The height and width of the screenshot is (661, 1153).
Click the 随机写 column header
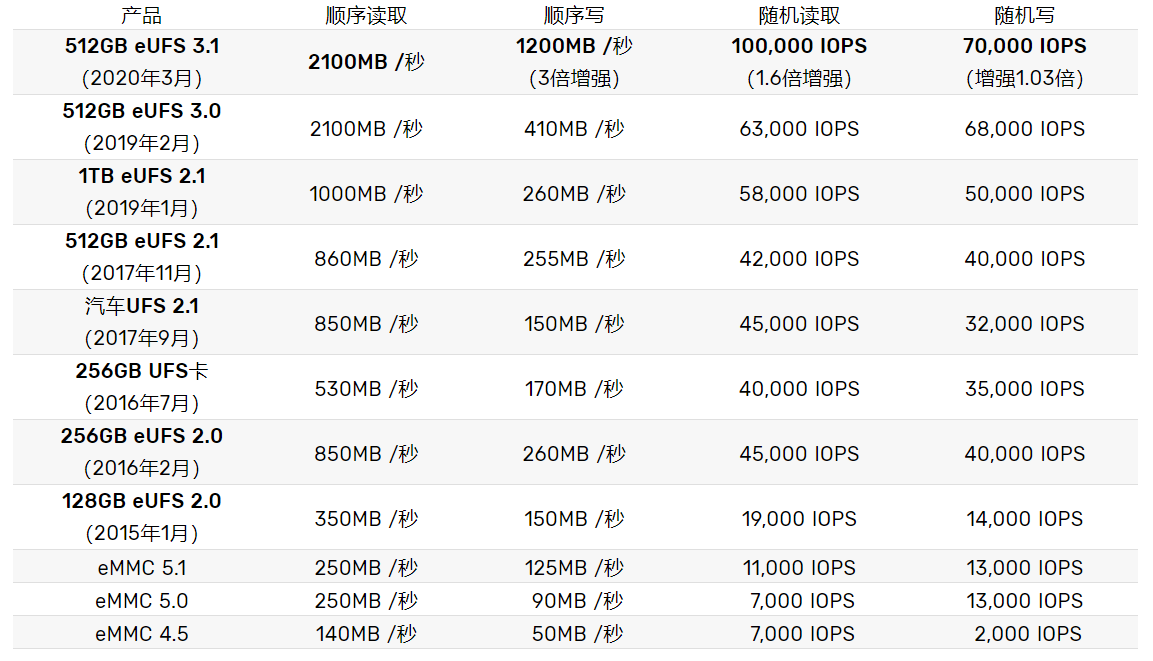[1024, 15]
